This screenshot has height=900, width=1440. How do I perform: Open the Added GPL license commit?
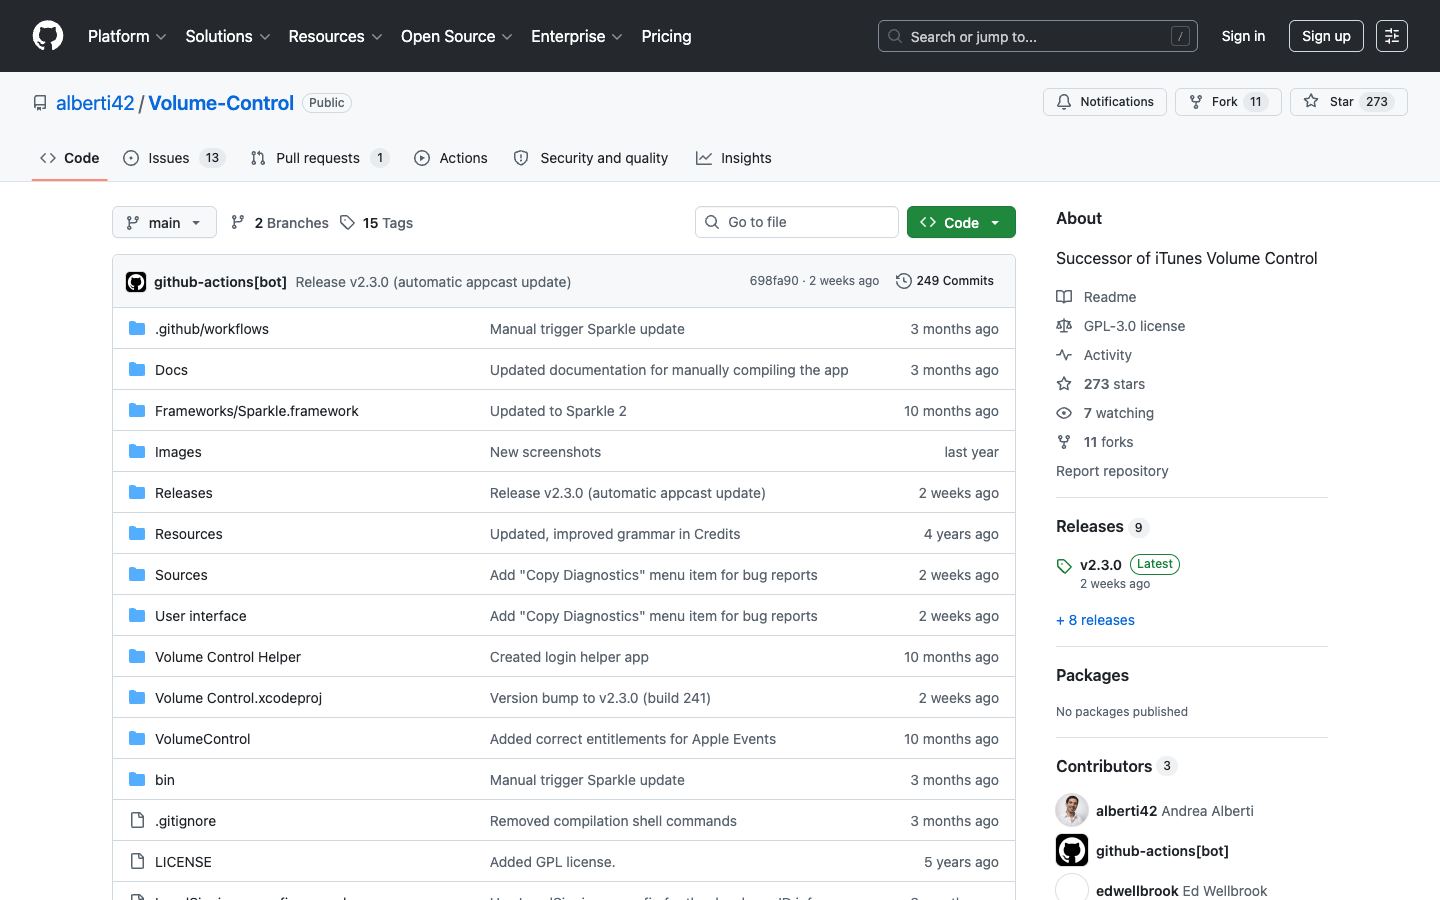552,862
